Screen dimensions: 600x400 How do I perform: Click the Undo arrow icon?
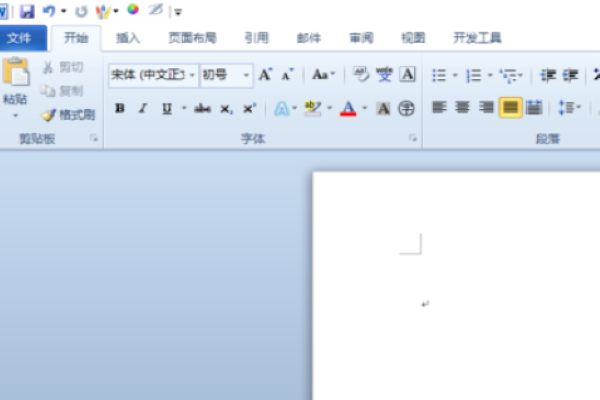pos(49,11)
